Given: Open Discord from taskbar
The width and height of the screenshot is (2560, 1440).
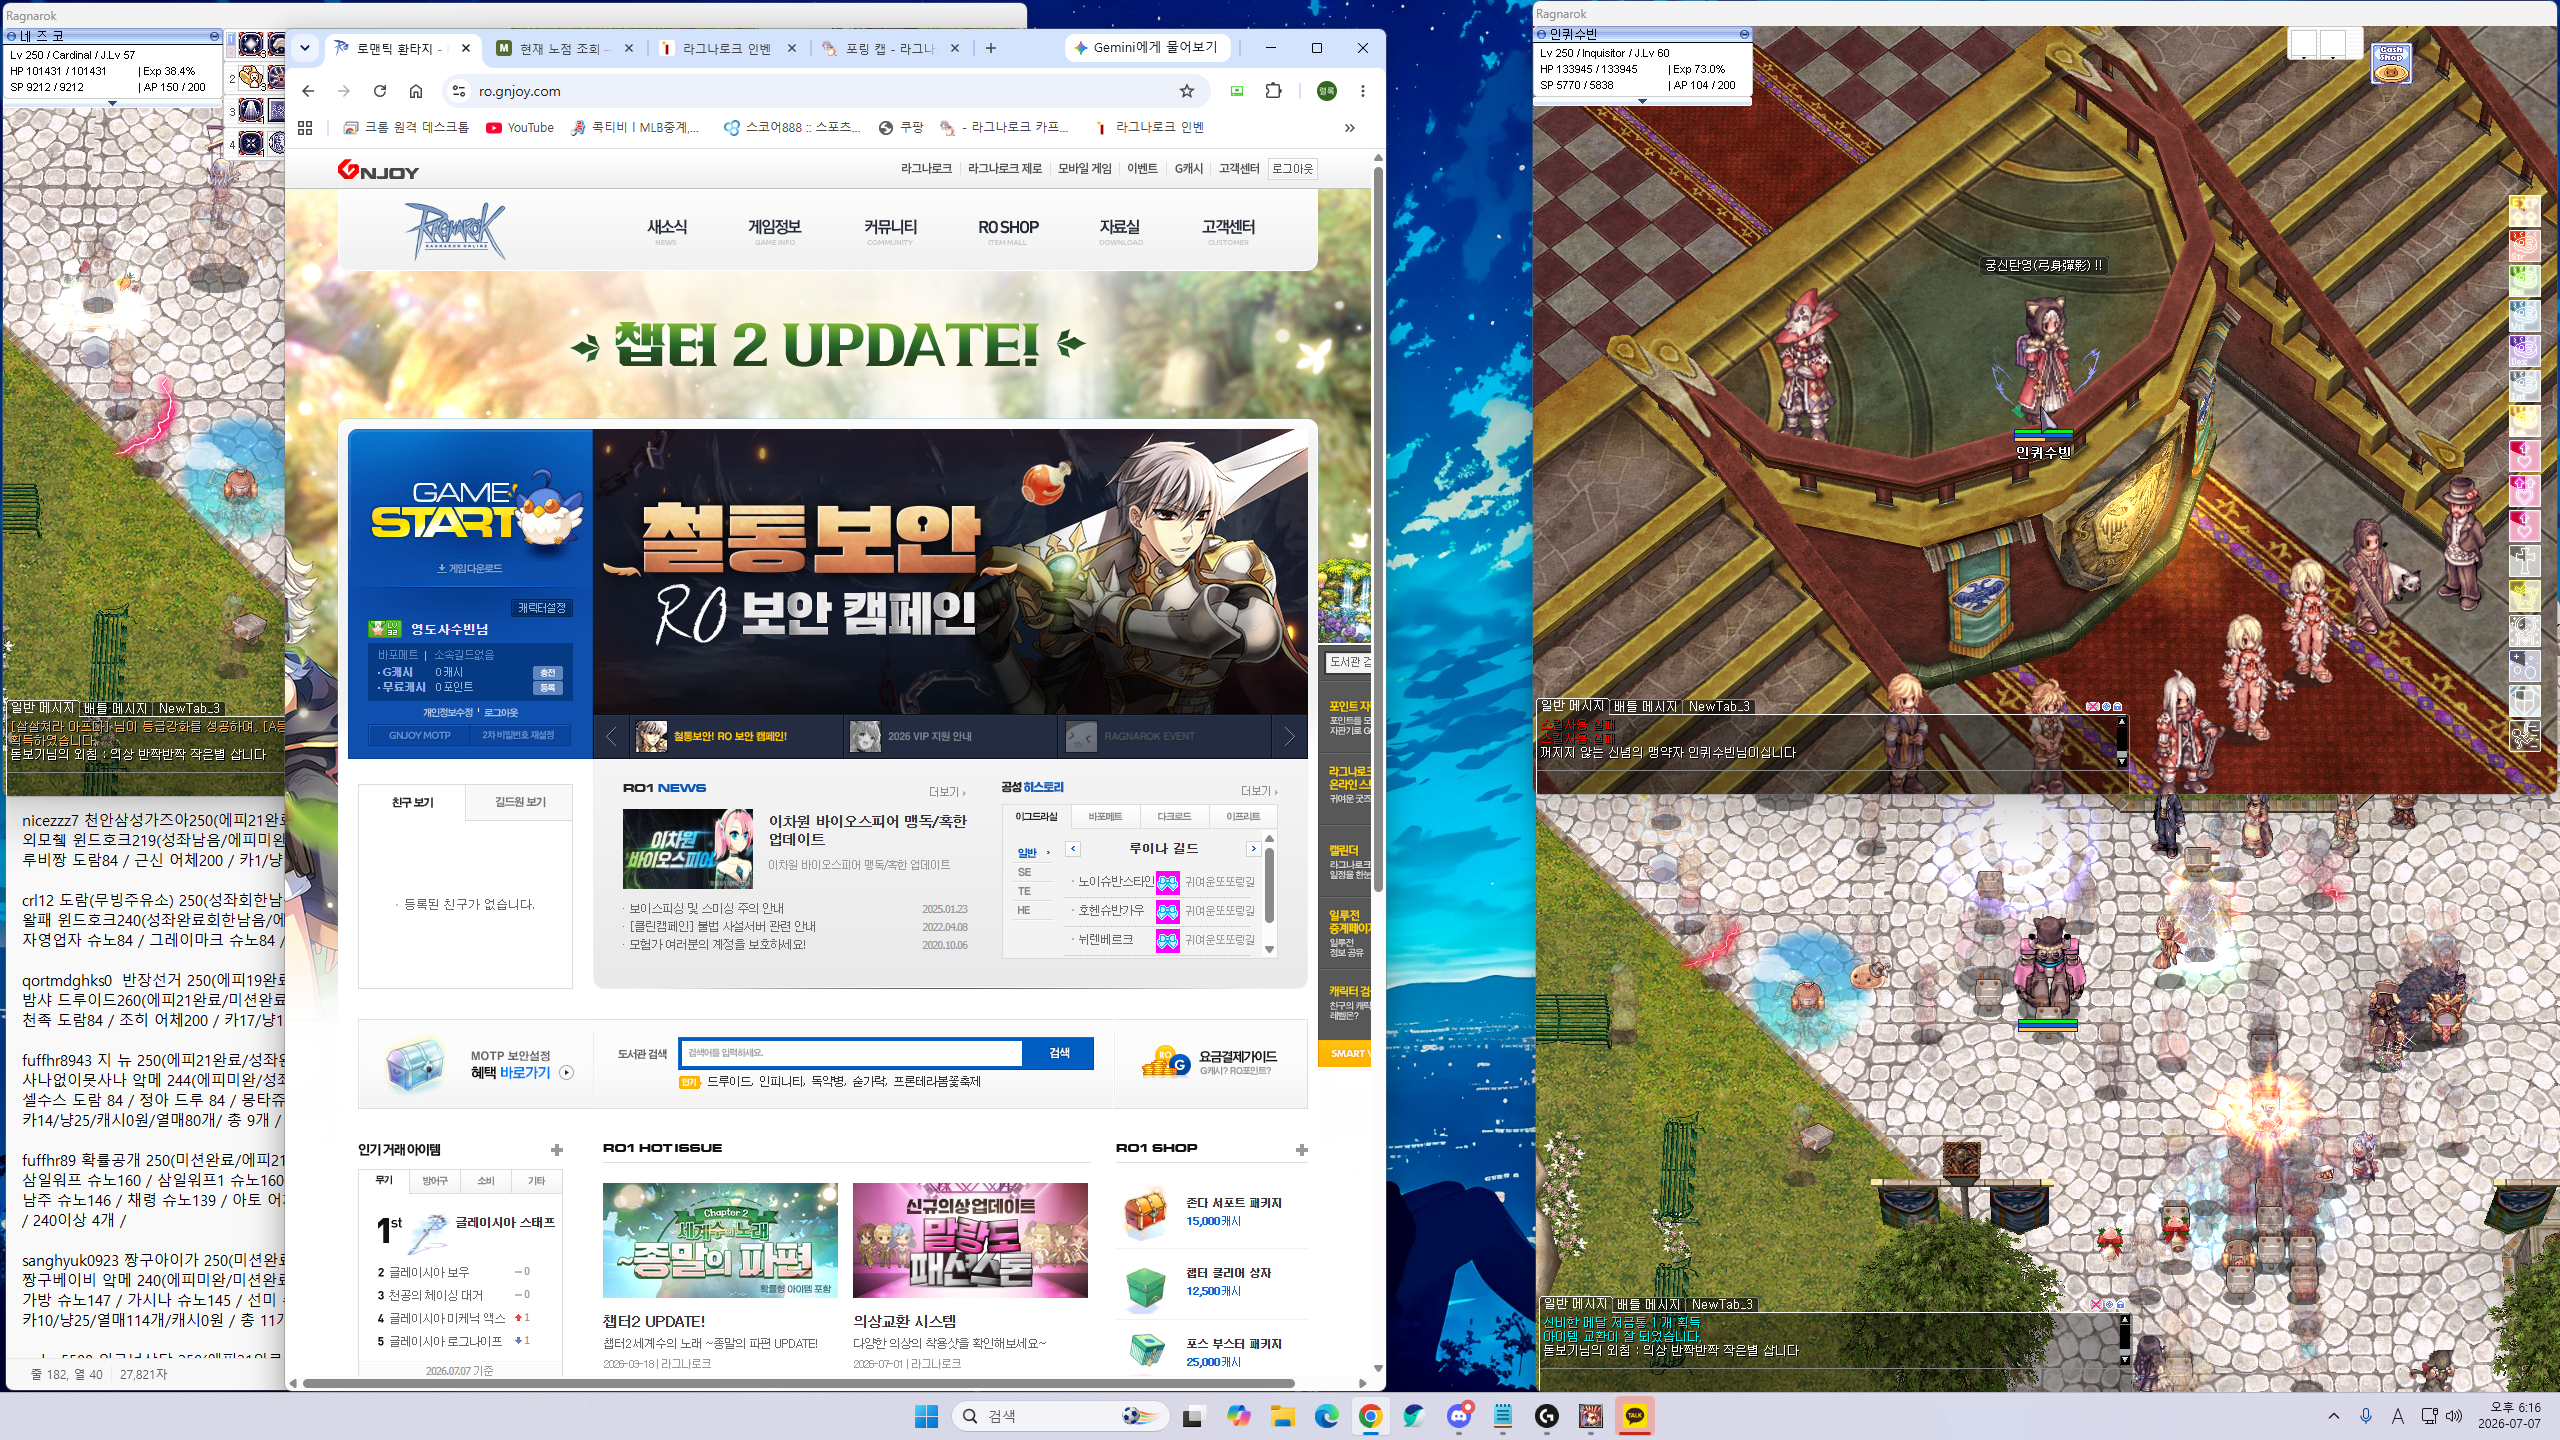Looking at the screenshot, I should 1459,1416.
